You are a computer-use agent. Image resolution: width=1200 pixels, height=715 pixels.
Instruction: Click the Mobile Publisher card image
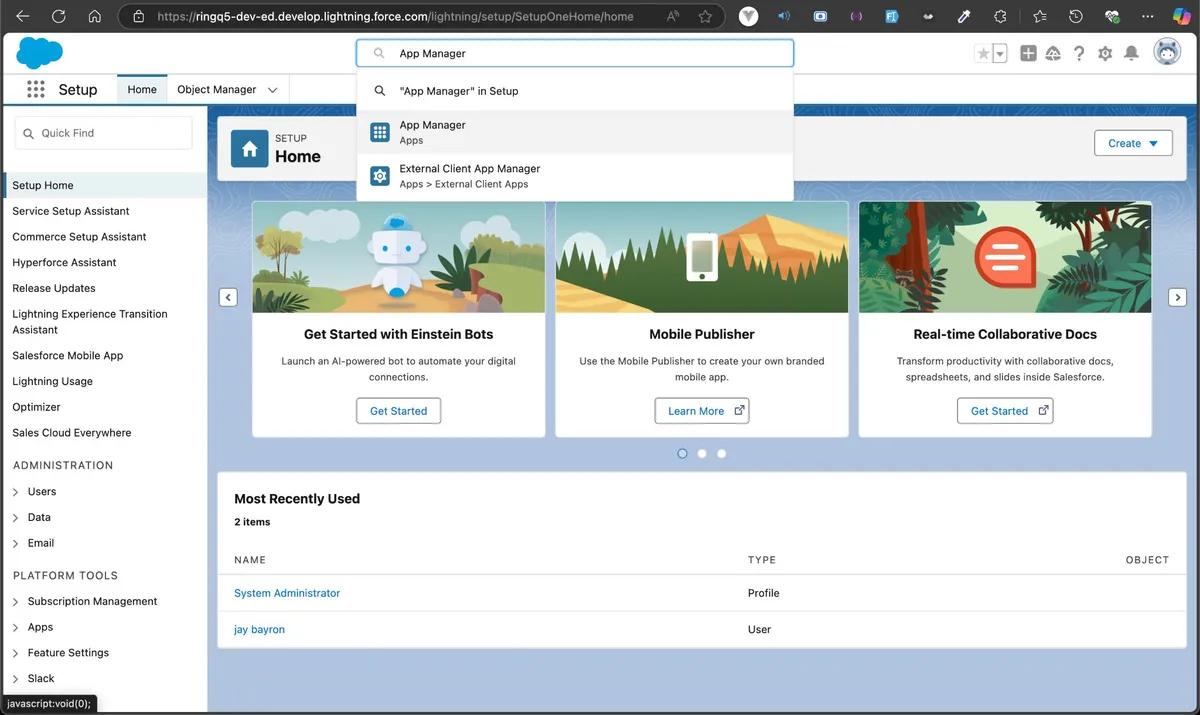[x=702, y=257]
